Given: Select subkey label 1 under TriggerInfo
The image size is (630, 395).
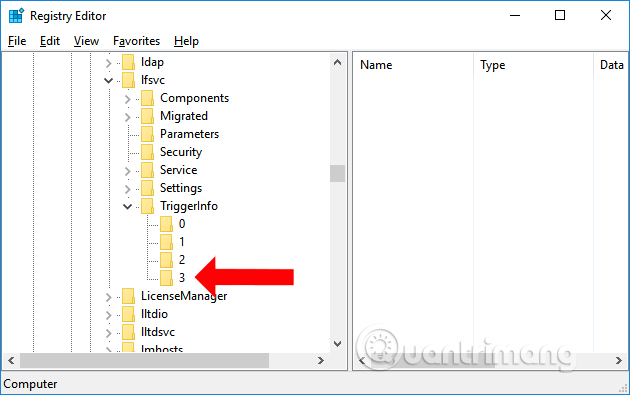Looking at the screenshot, I should (182, 242).
